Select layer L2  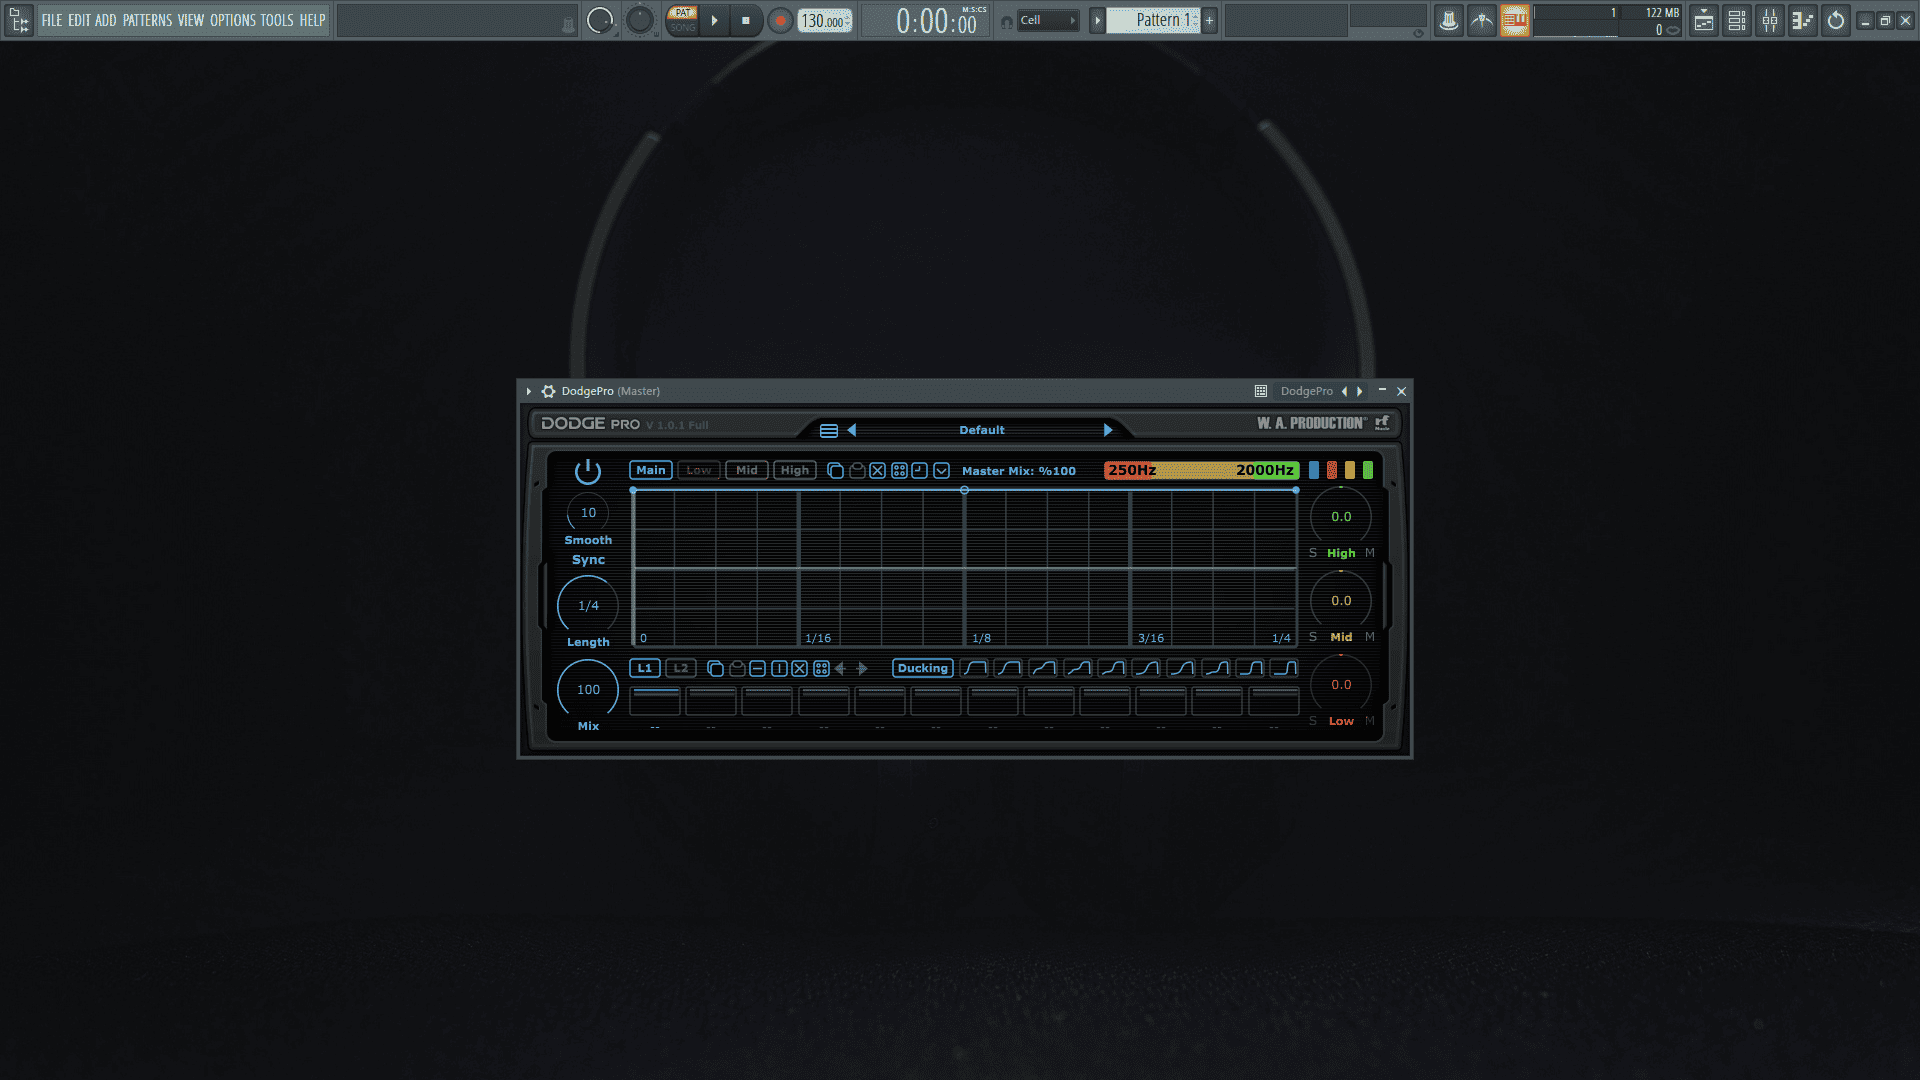(x=681, y=668)
